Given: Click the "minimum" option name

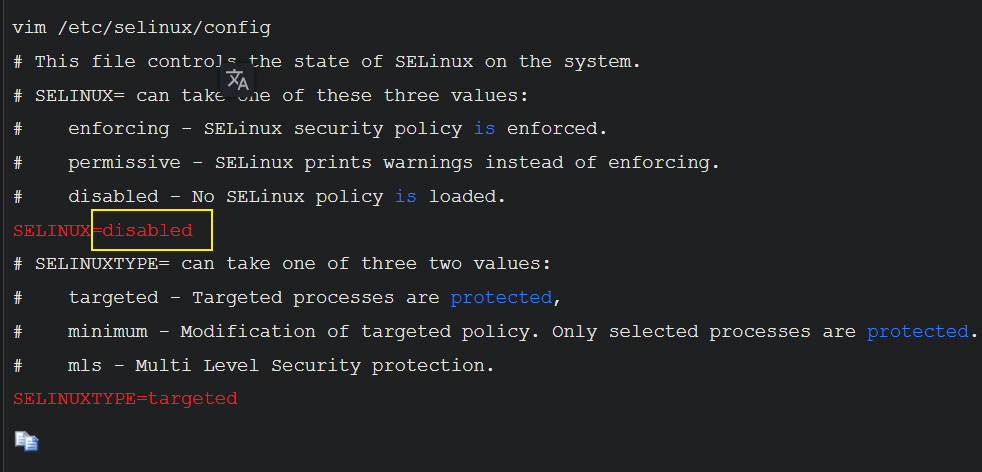Looking at the screenshot, I should pos(107,331).
